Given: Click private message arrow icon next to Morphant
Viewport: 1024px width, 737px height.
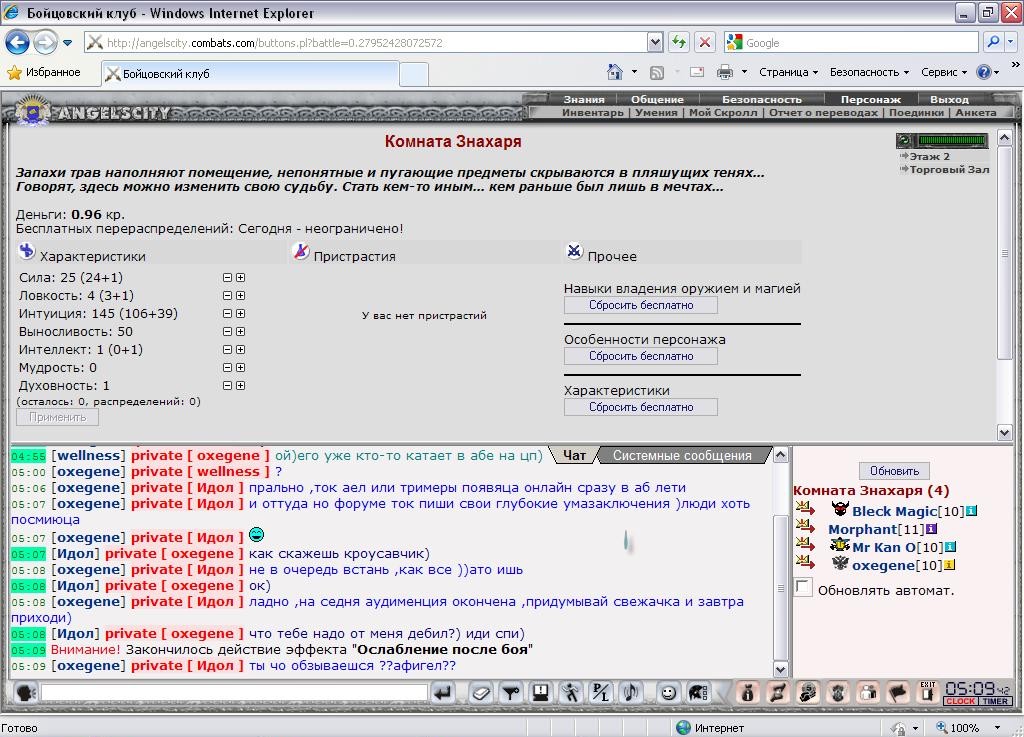Looking at the screenshot, I should tap(805, 527).
